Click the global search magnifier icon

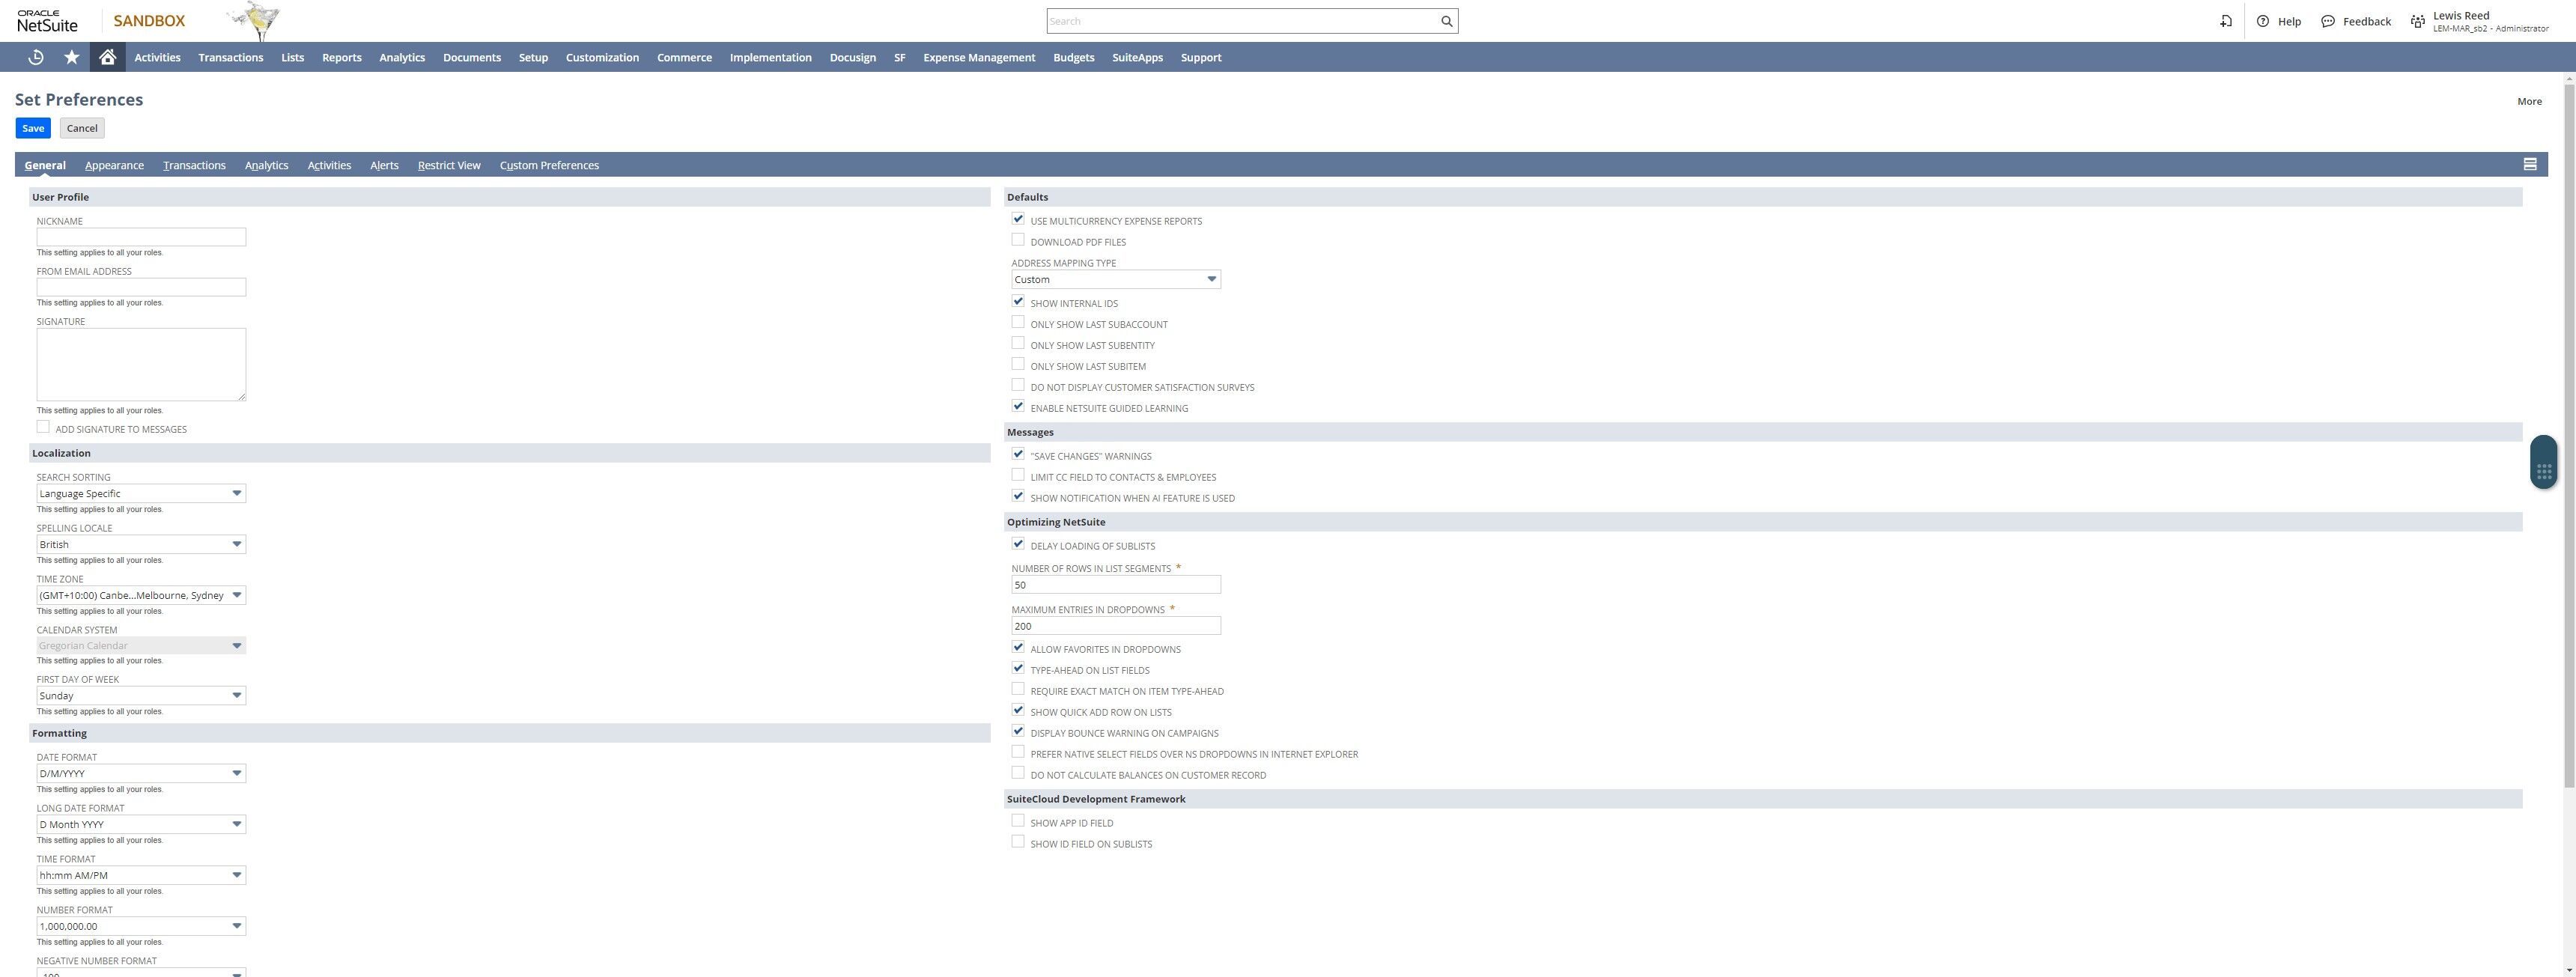[x=1446, y=21]
